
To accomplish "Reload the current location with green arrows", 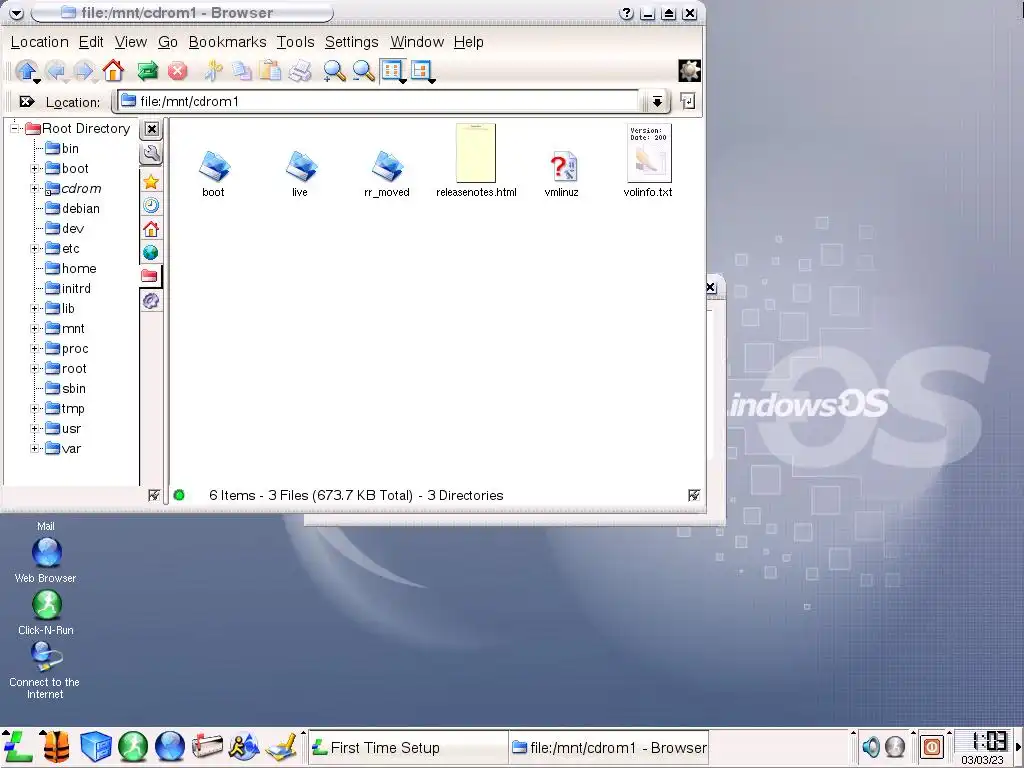I will (148, 71).
